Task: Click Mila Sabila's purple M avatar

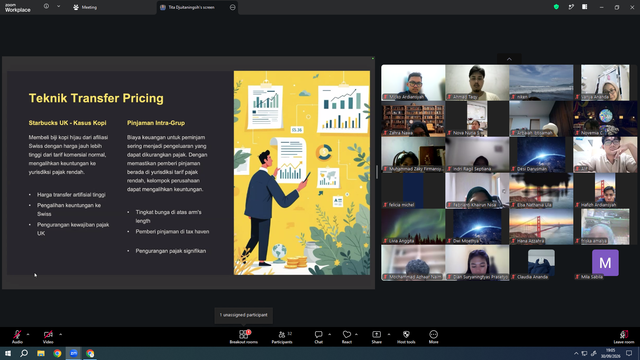Action: [605, 263]
